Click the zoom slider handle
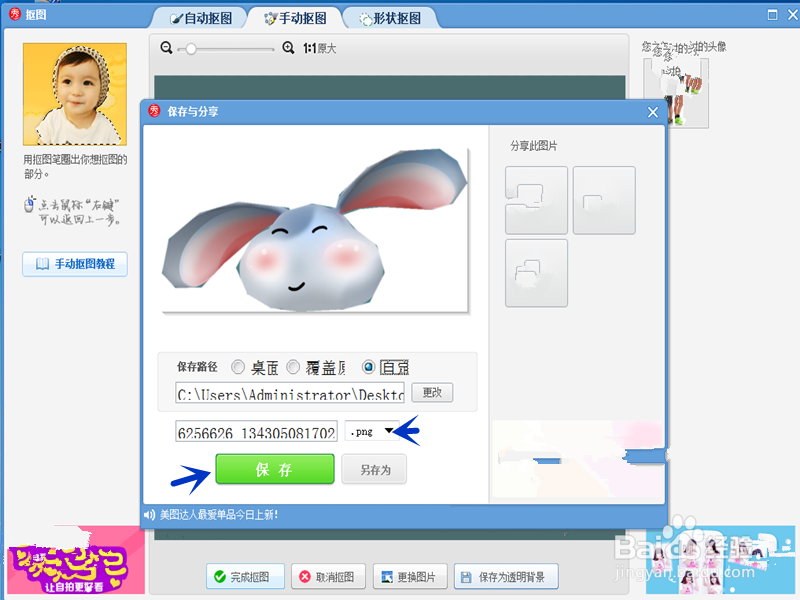 point(191,49)
